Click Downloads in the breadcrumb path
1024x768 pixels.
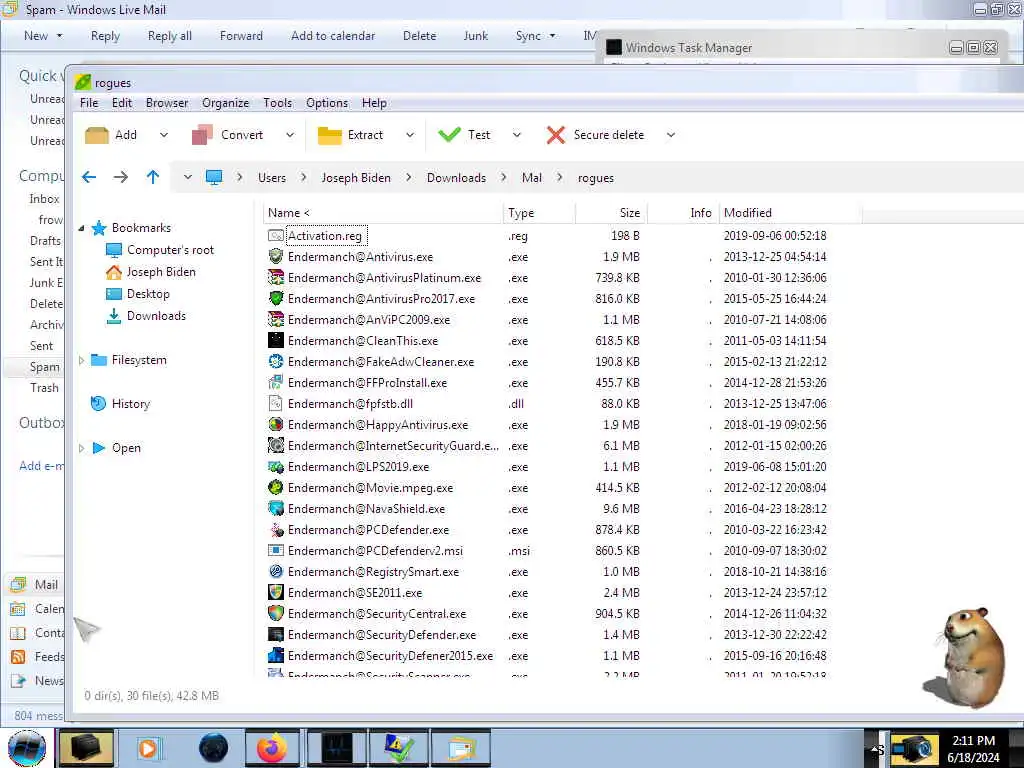coord(456,178)
